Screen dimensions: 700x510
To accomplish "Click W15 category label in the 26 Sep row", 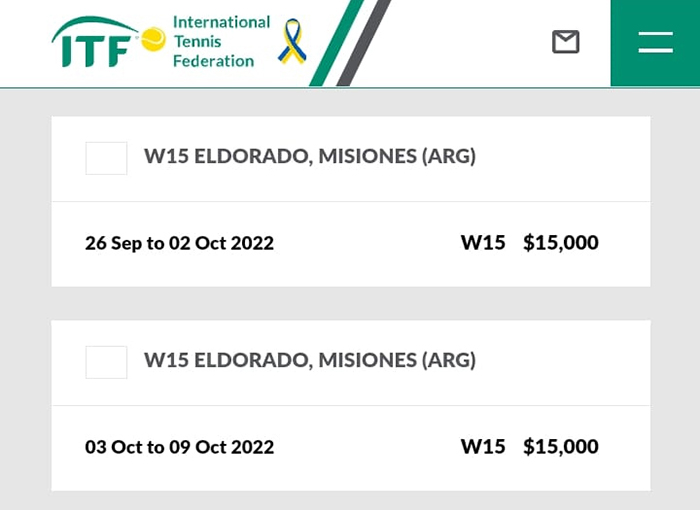I will (x=483, y=243).
